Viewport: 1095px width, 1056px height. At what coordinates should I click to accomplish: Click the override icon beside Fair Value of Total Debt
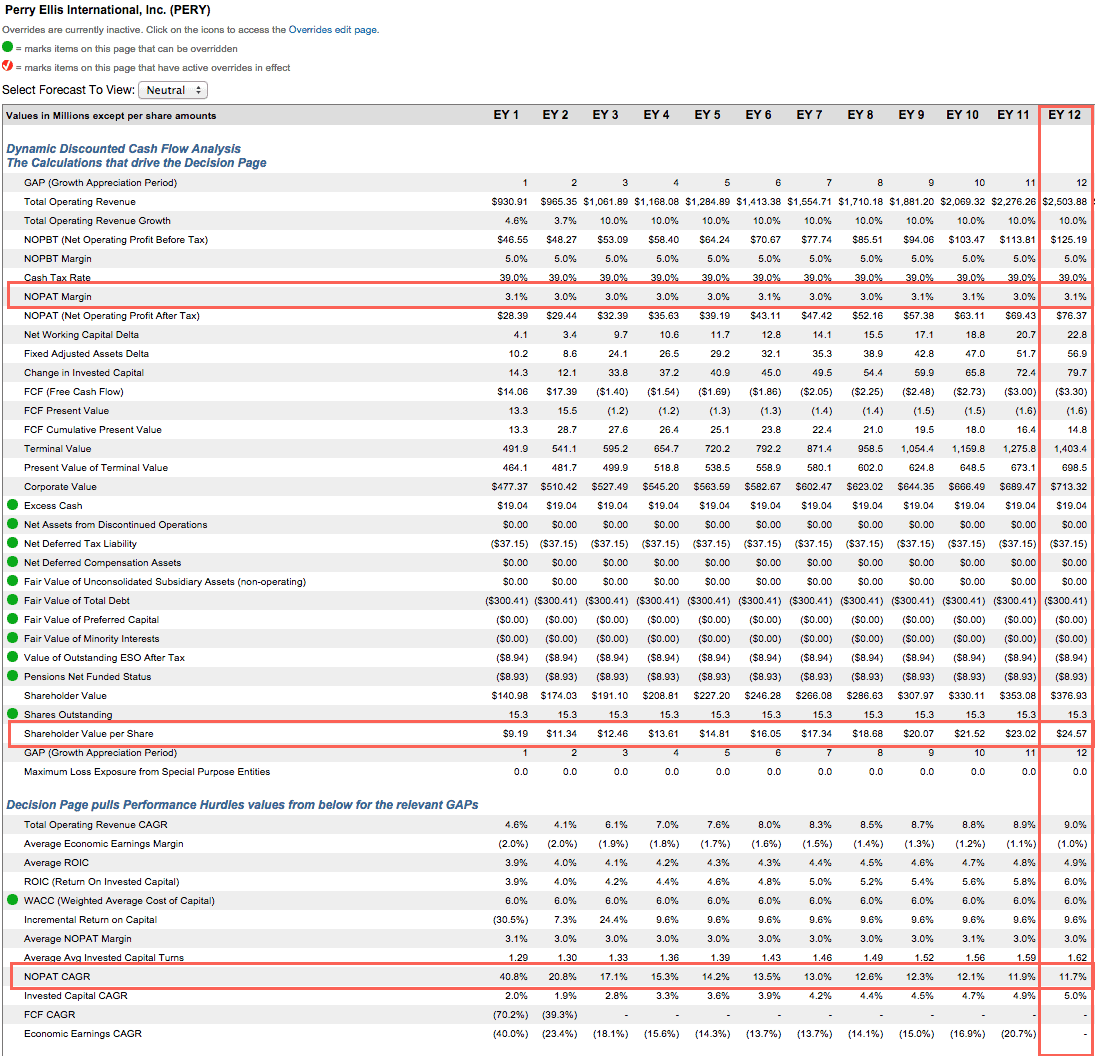pyautogui.click(x=12, y=600)
